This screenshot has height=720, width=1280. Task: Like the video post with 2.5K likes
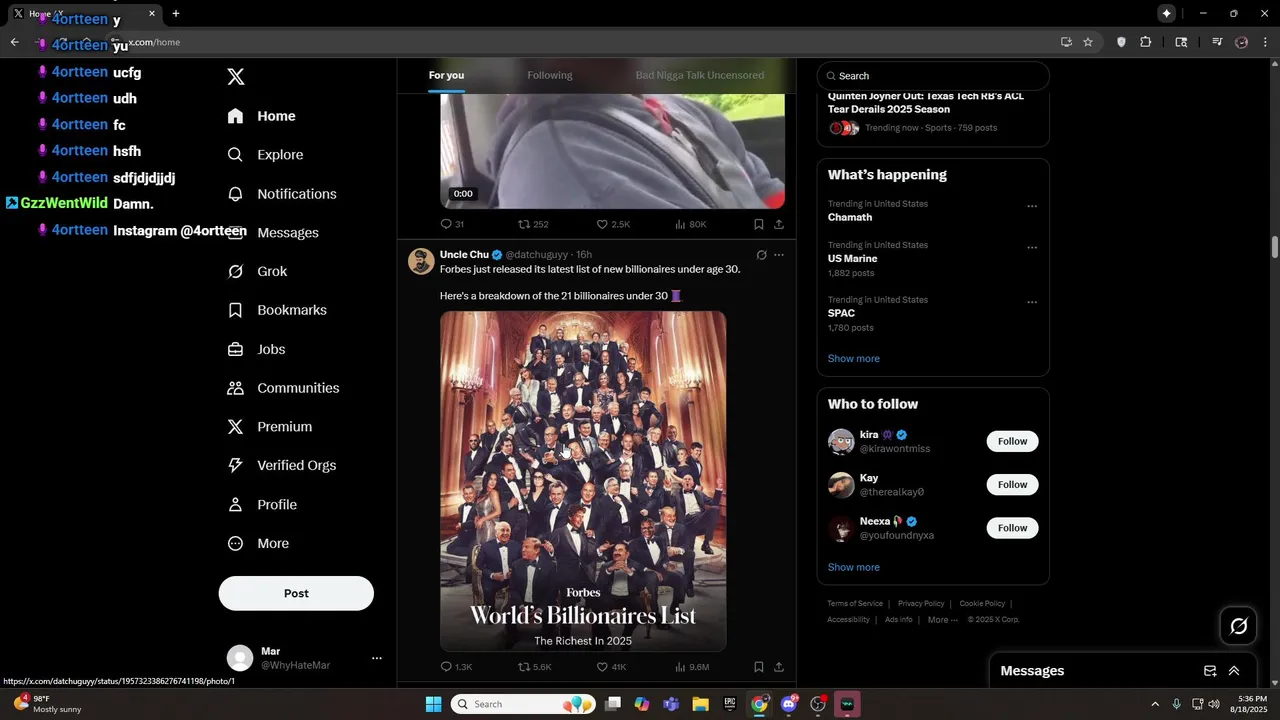613,224
